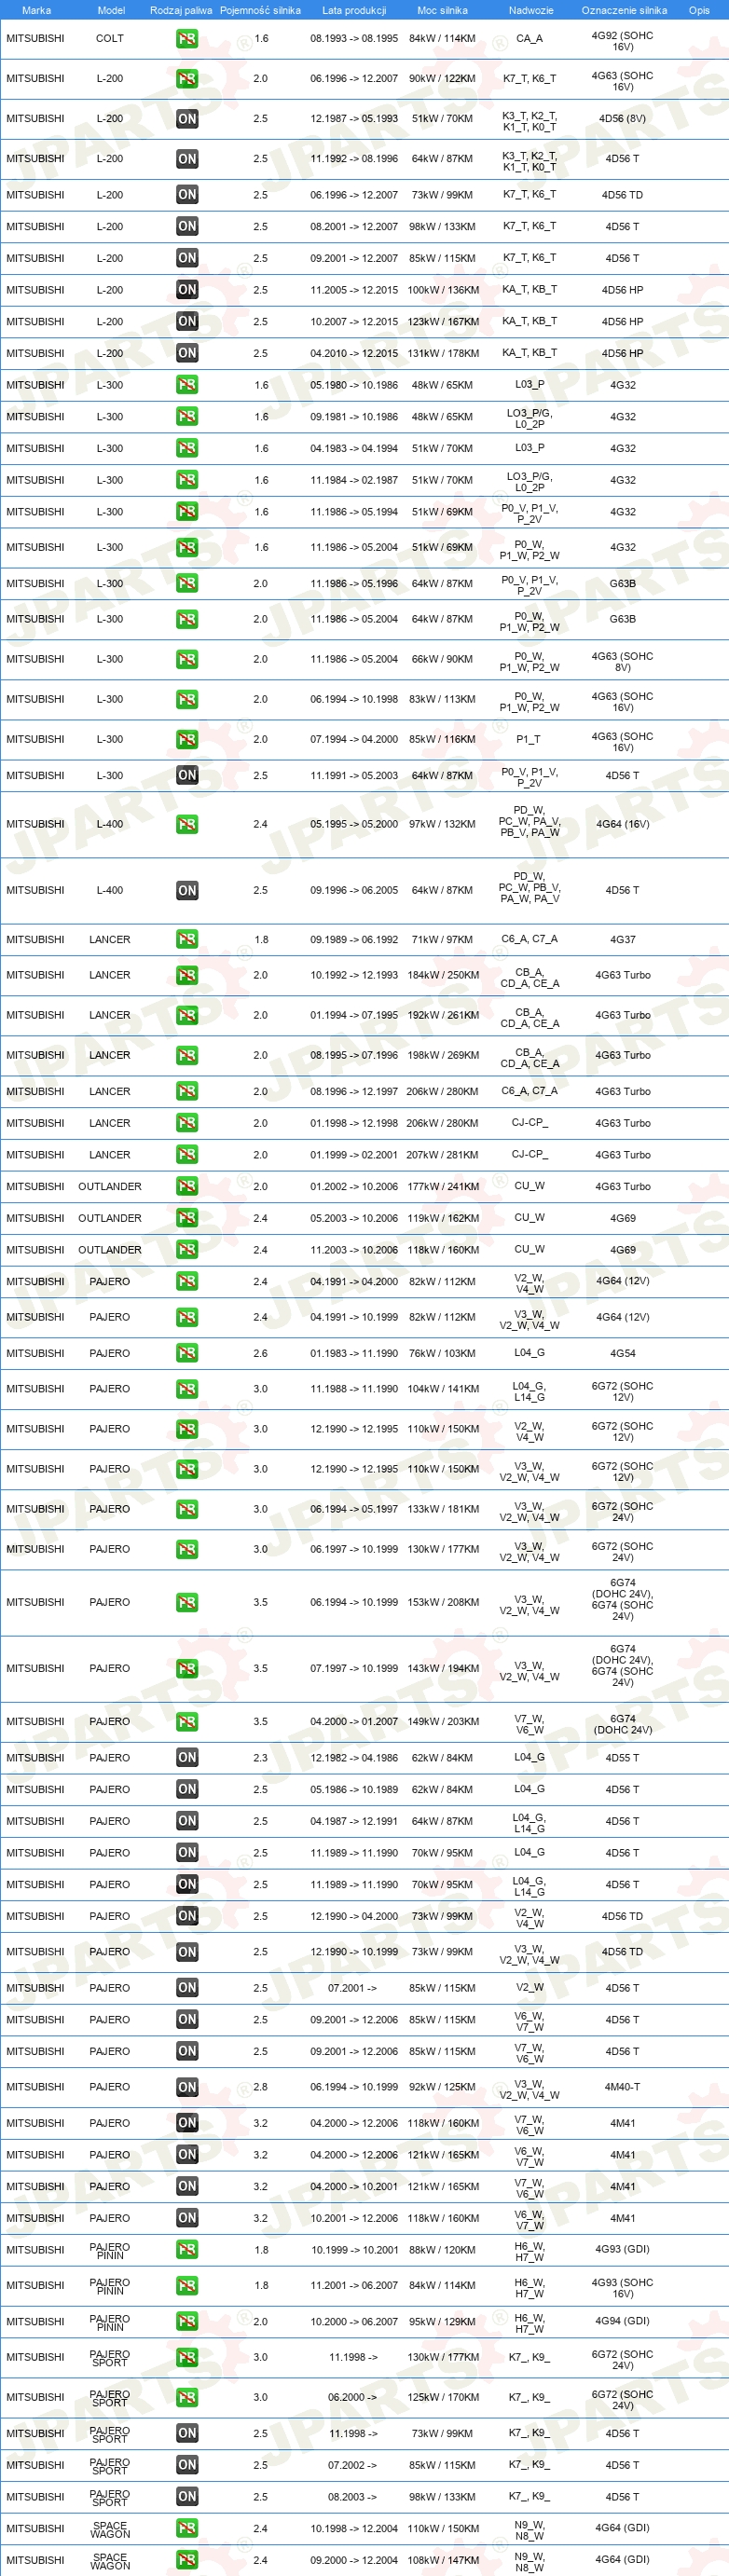Click the power value 92kW / 125KM
This screenshot has width=729, height=2576.
(442, 2088)
